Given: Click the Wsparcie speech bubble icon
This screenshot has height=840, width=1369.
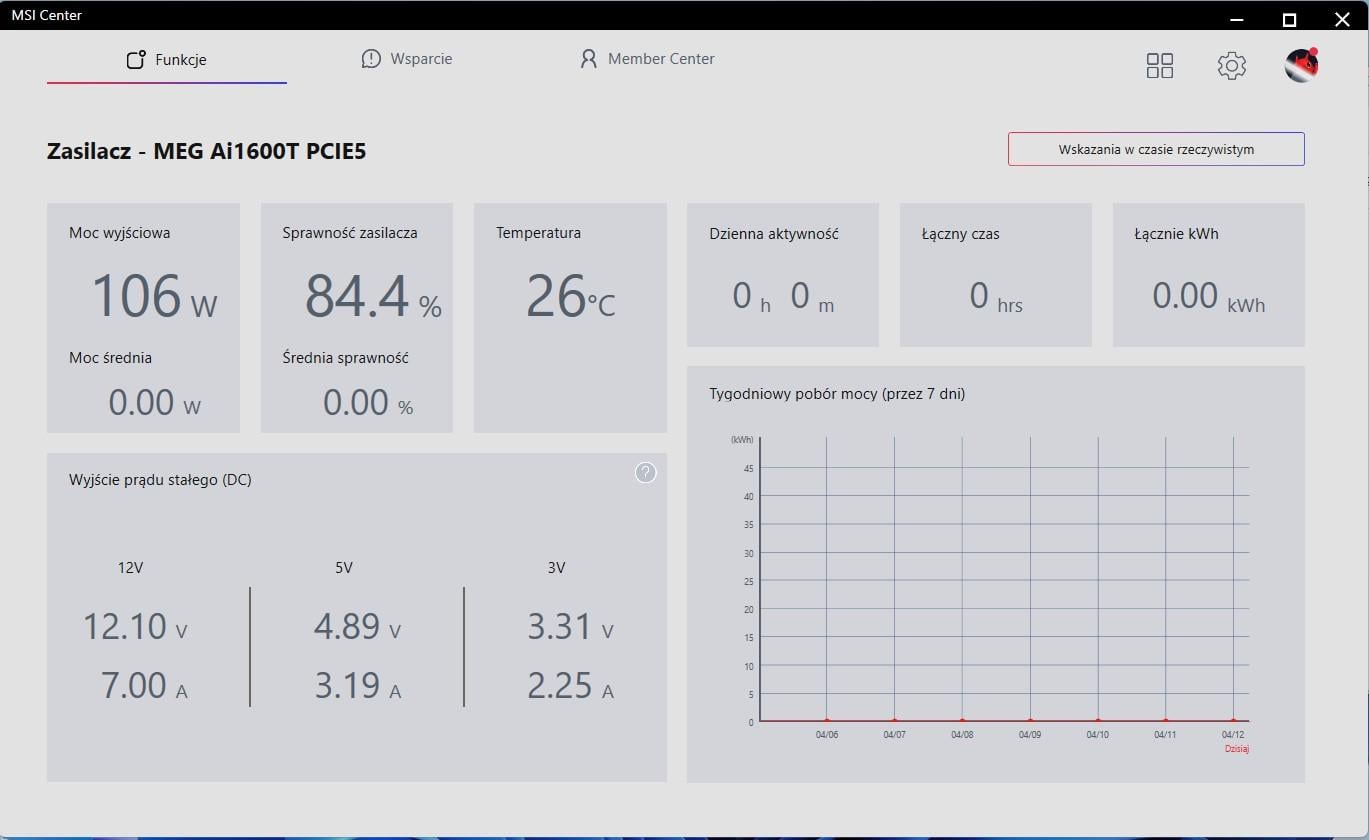Looking at the screenshot, I should pyautogui.click(x=371, y=59).
